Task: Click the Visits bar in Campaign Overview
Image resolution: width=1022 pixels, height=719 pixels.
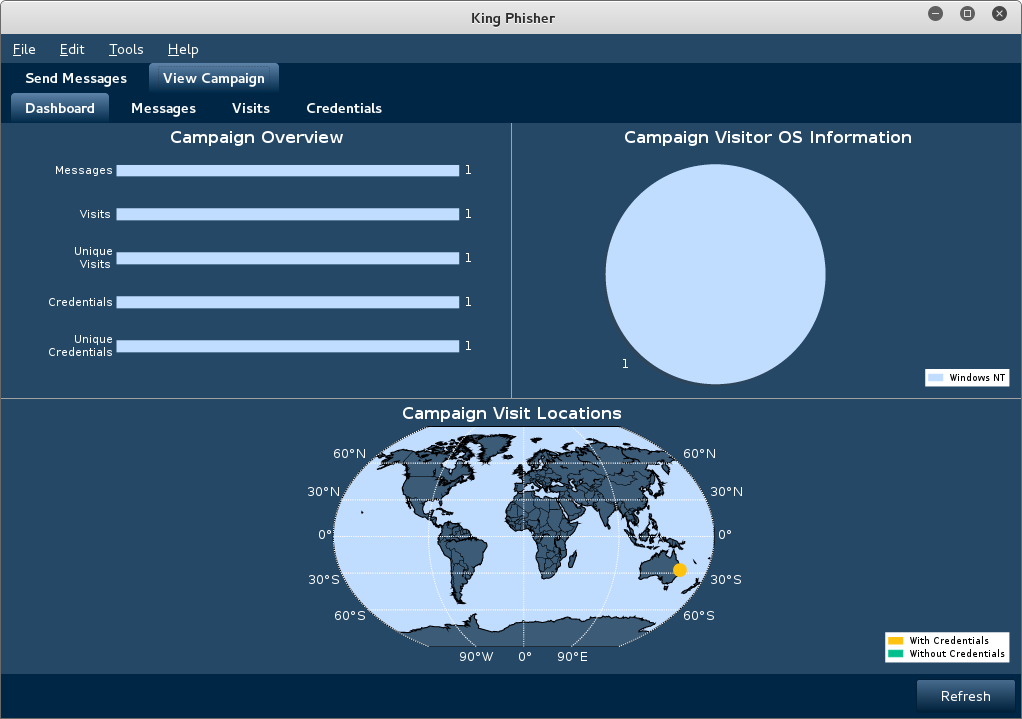Action: (x=287, y=214)
